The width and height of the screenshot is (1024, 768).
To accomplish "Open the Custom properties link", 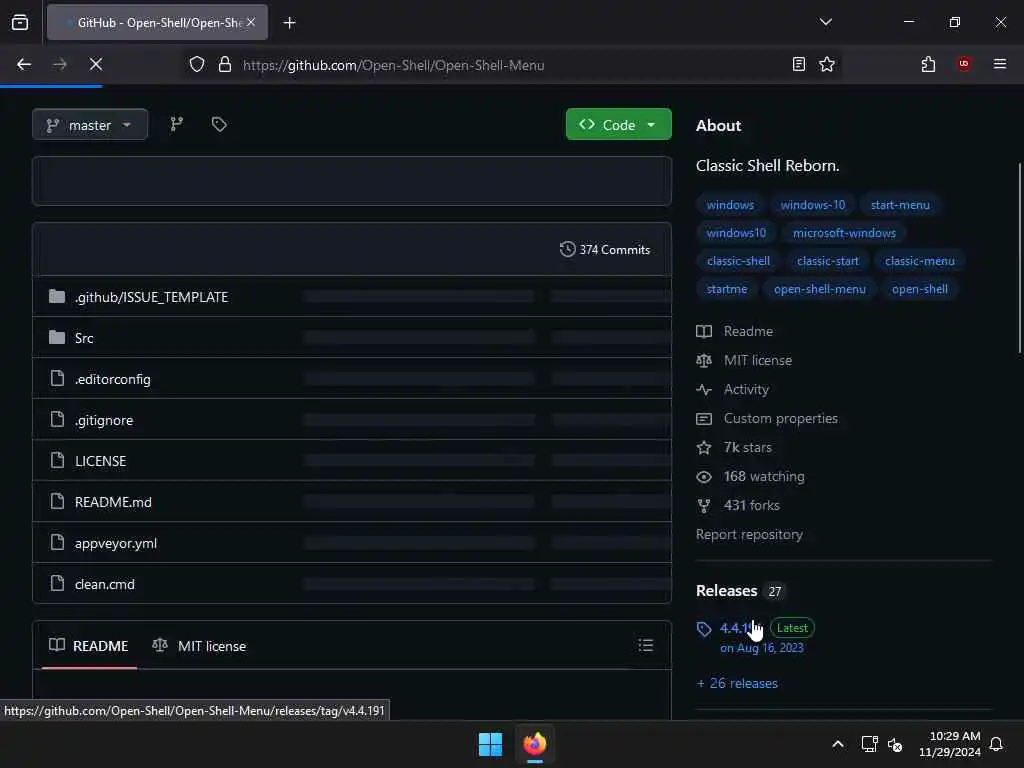I will click(x=767, y=419).
